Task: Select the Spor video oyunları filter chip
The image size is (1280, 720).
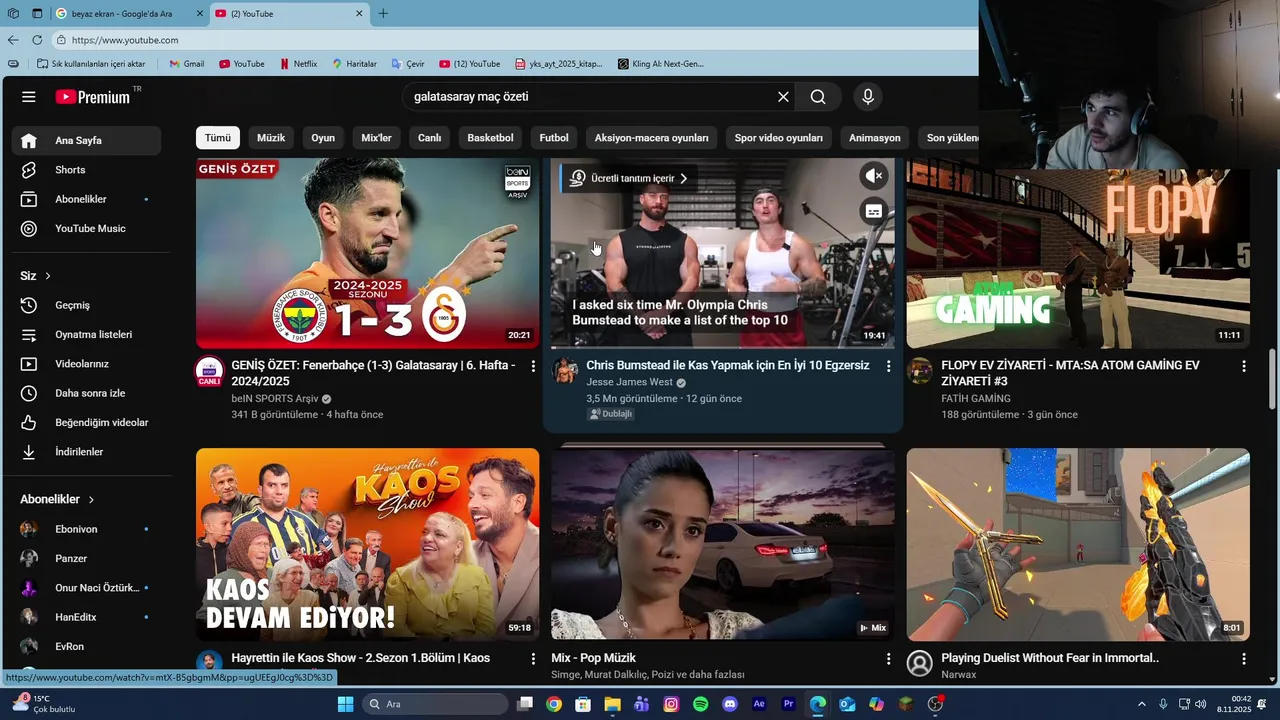Action: tap(779, 138)
